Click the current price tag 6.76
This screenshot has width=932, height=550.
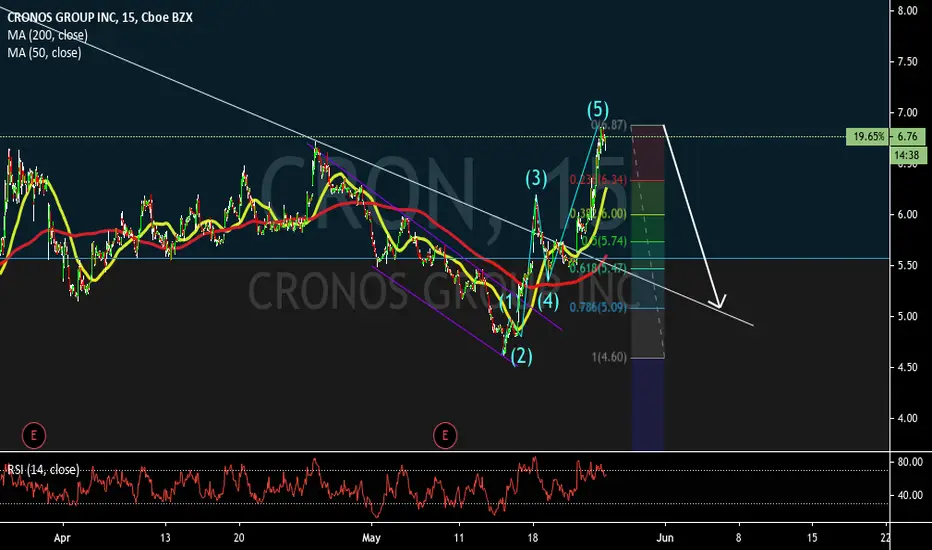coord(908,137)
